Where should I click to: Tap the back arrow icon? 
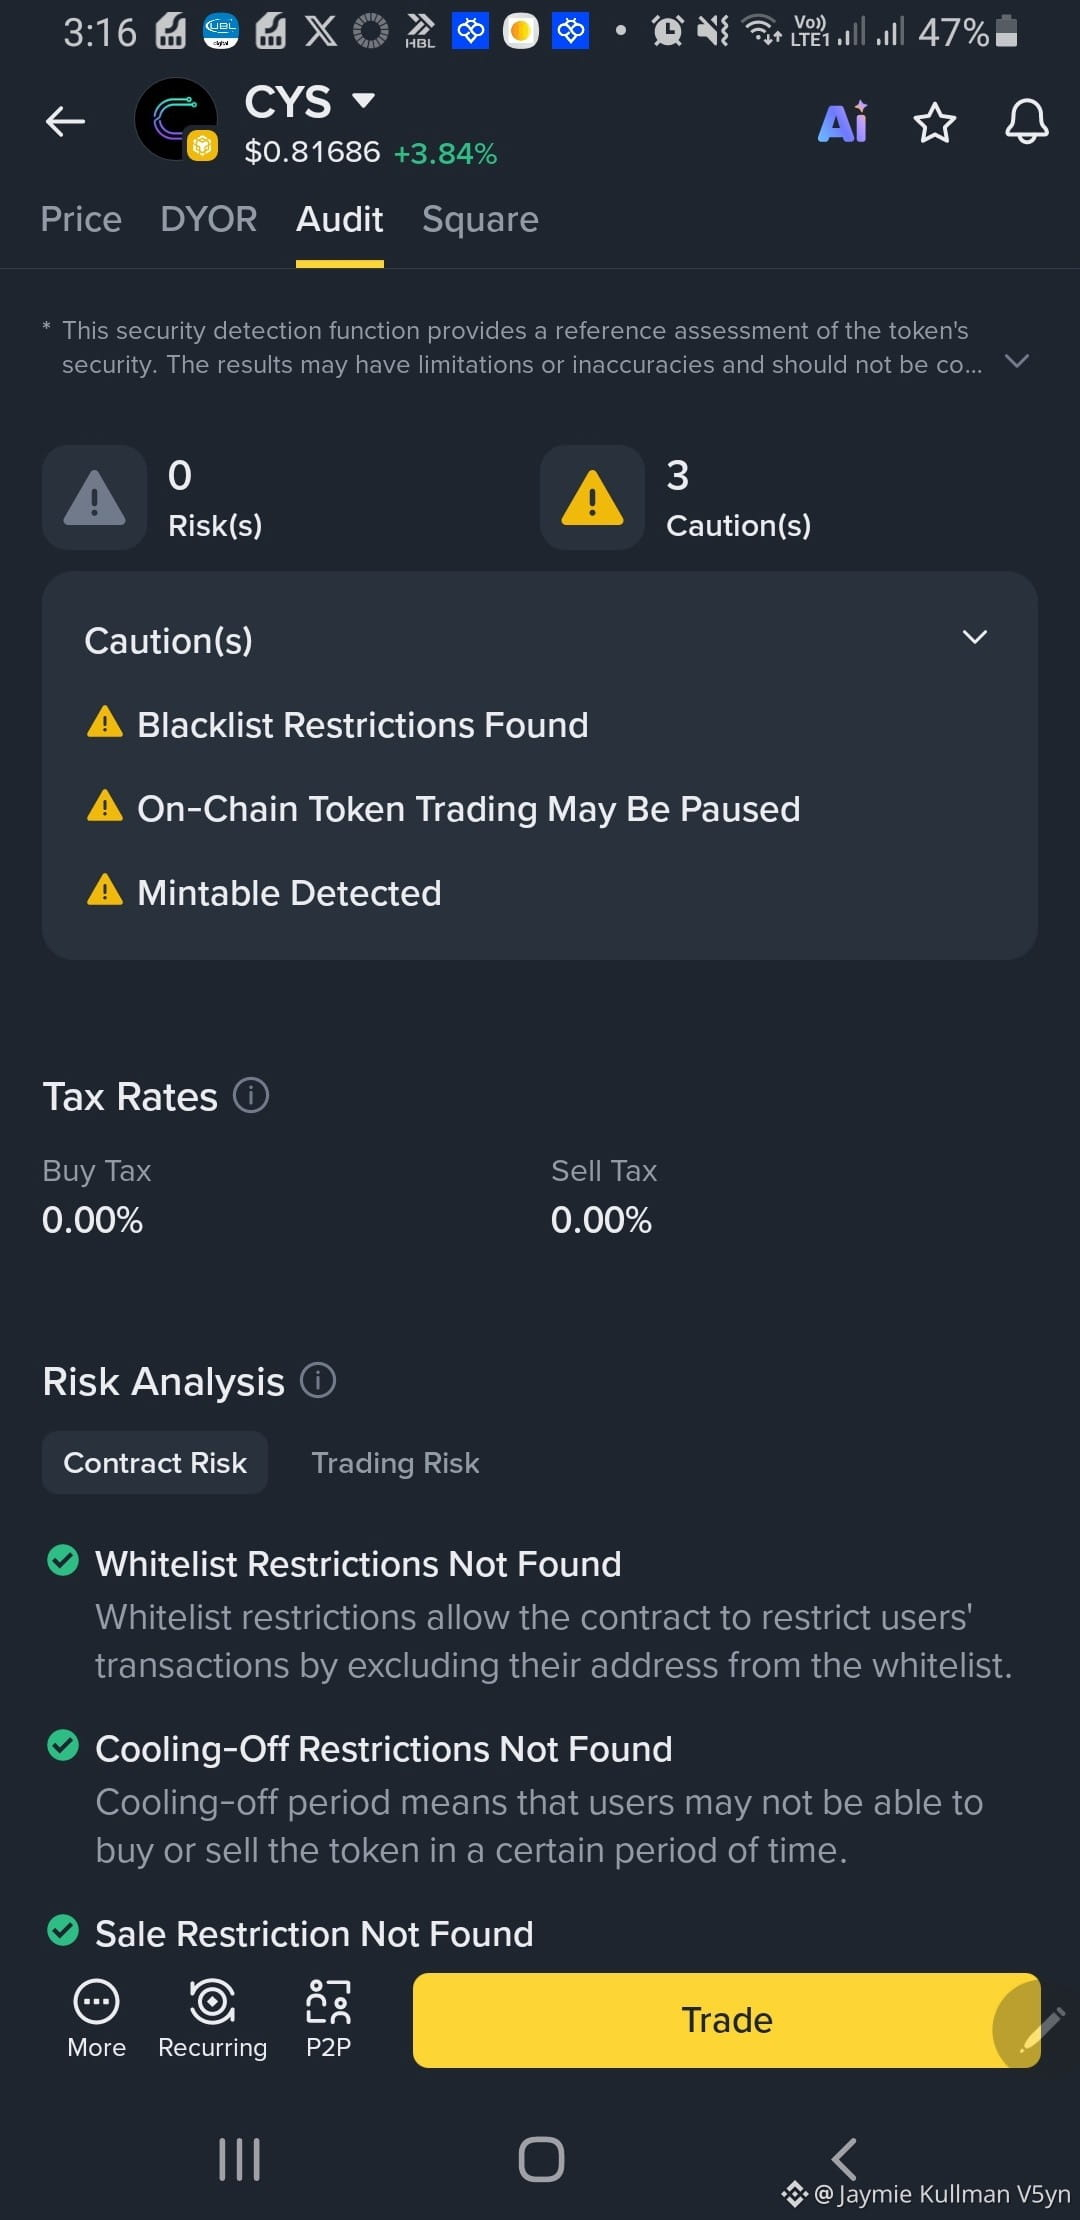pyautogui.click(x=65, y=122)
